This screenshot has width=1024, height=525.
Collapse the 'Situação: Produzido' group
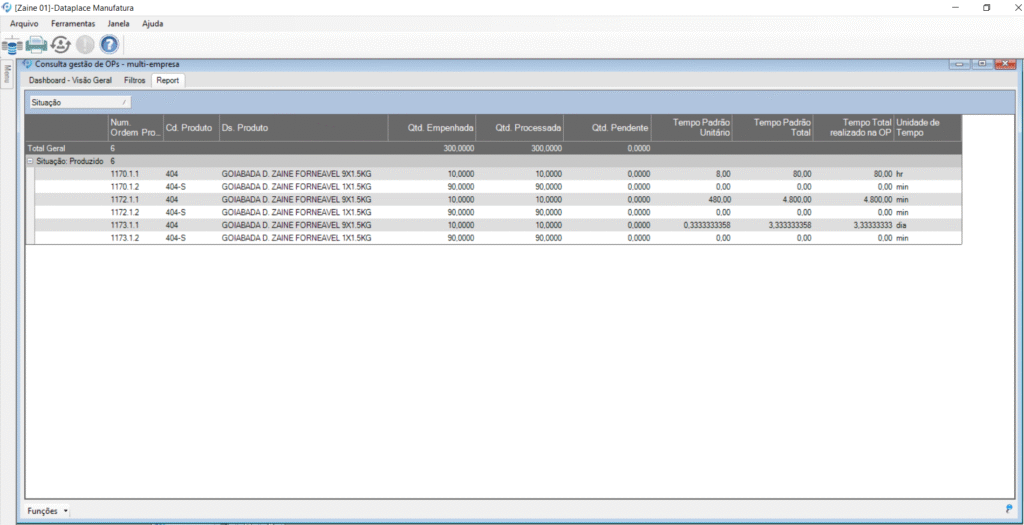(x=30, y=161)
